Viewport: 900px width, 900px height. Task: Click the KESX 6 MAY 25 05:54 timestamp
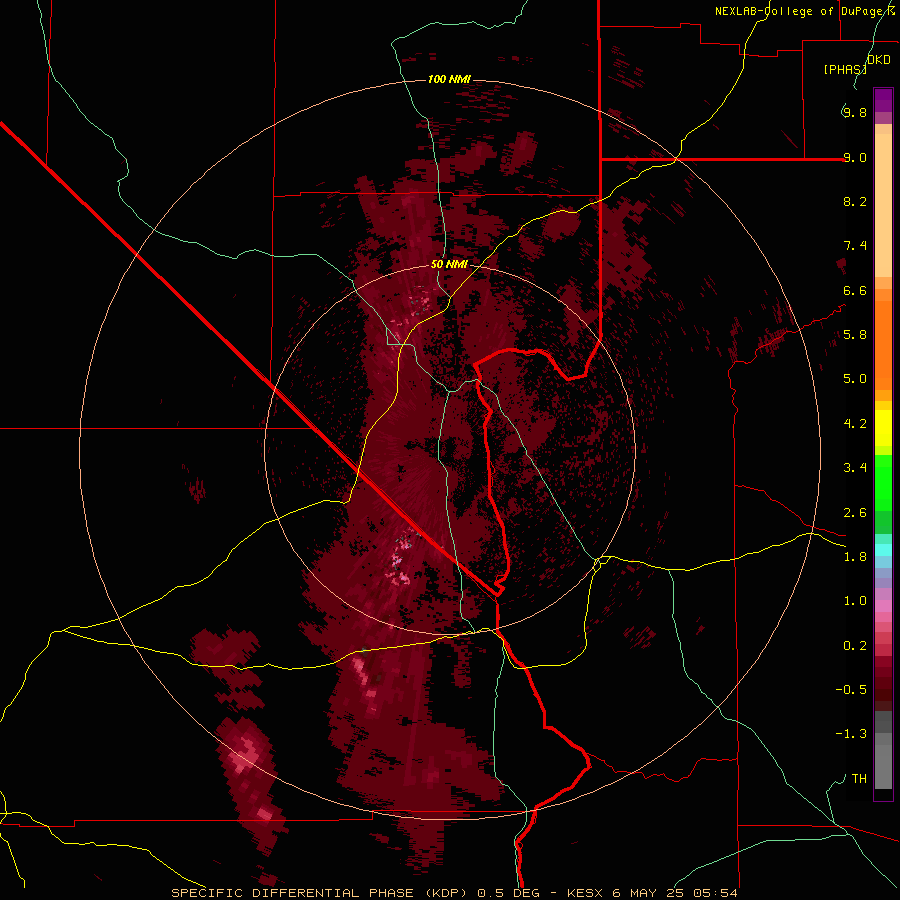pyautogui.click(x=652, y=893)
